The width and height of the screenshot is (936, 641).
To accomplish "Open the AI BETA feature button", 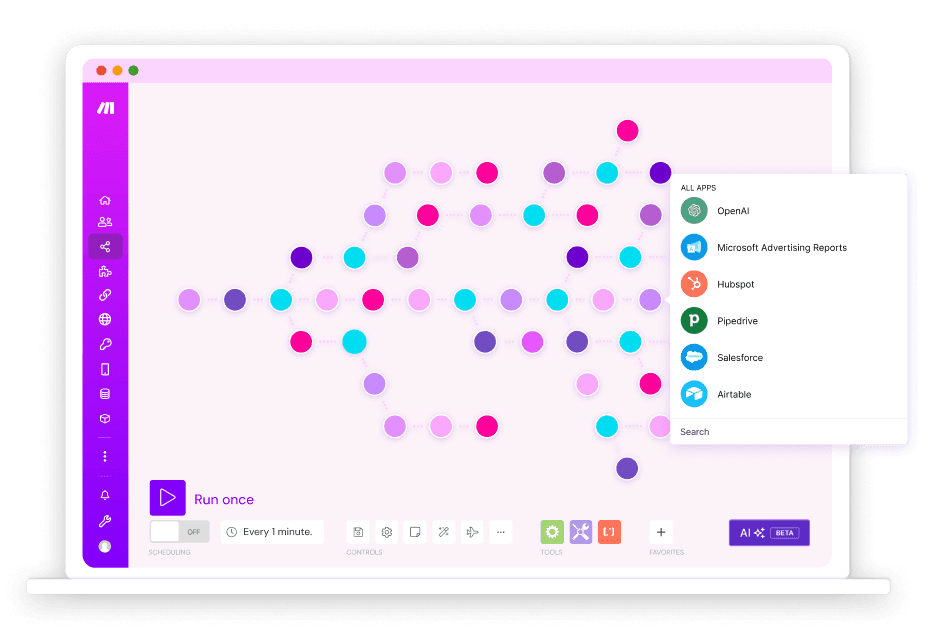I will click(x=769, y=532).
